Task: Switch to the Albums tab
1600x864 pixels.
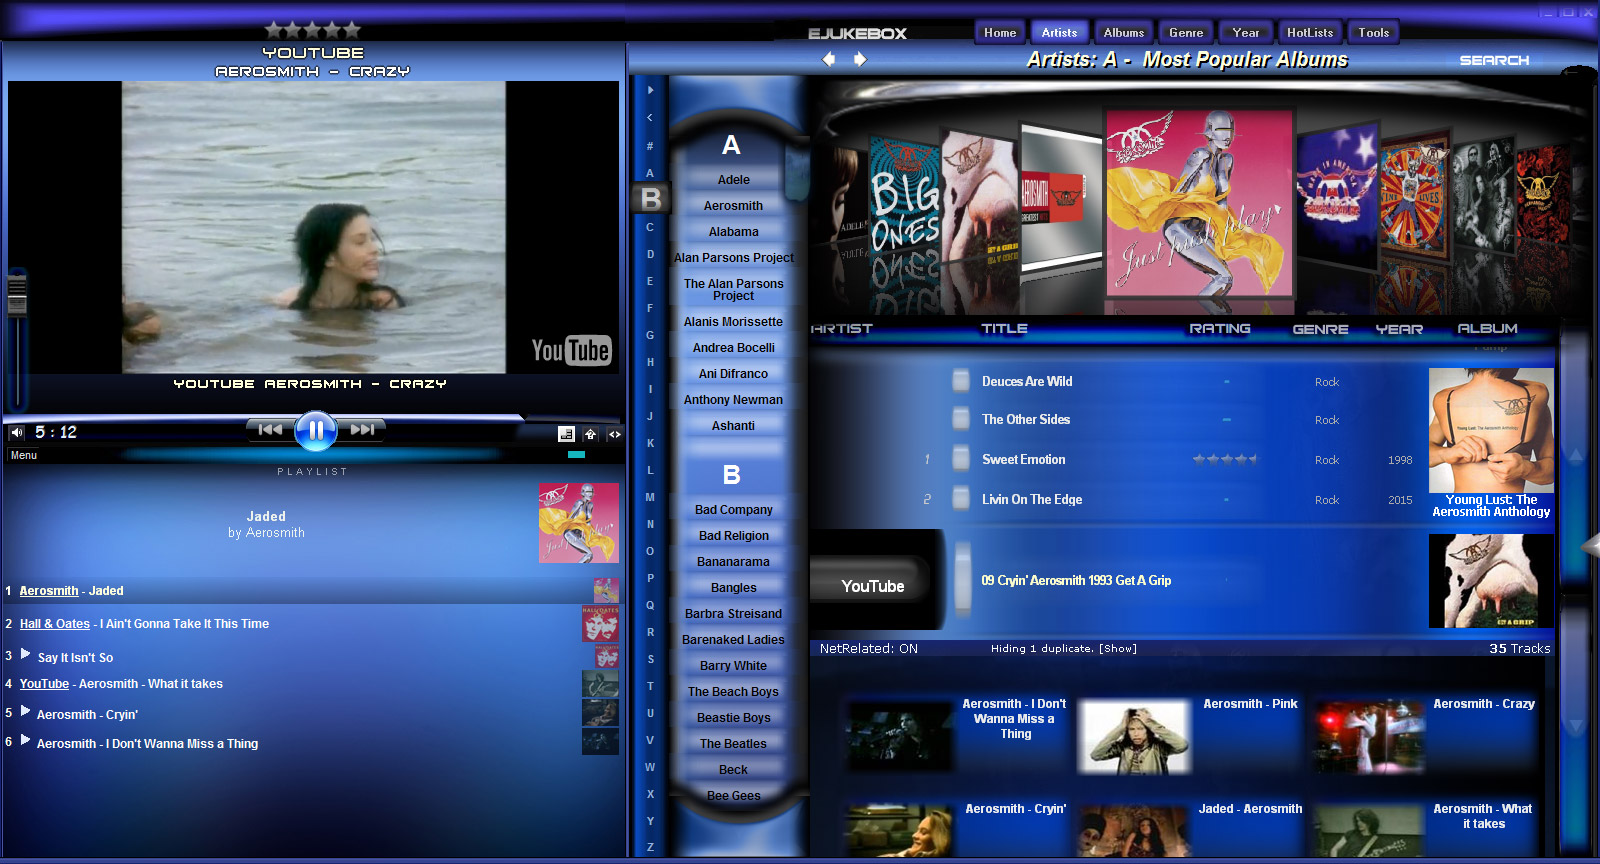Action: [x=1124, y=33]
